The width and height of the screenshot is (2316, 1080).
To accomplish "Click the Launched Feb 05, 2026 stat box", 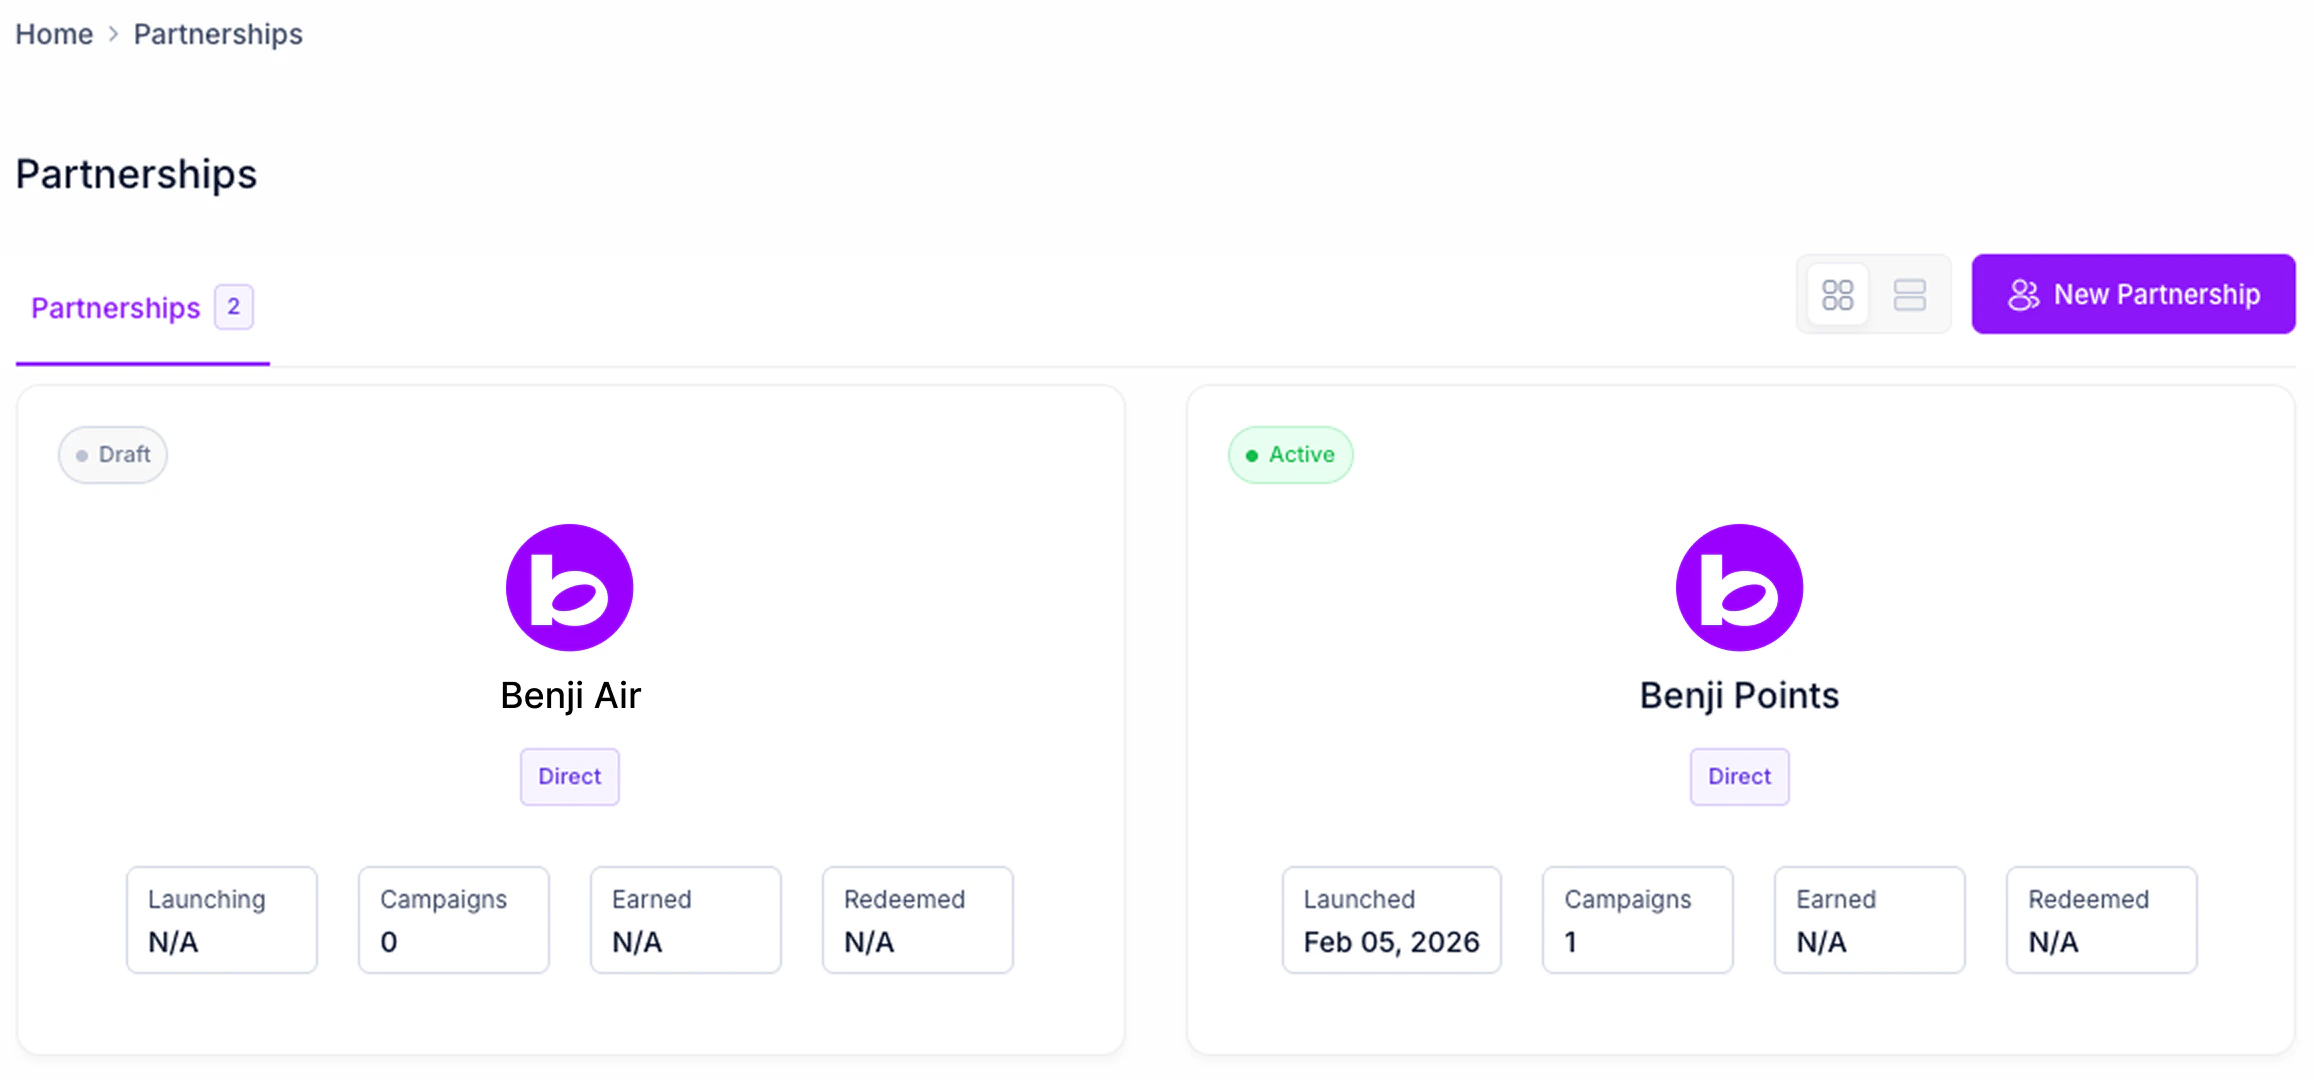I will [x=1391, y=919].
